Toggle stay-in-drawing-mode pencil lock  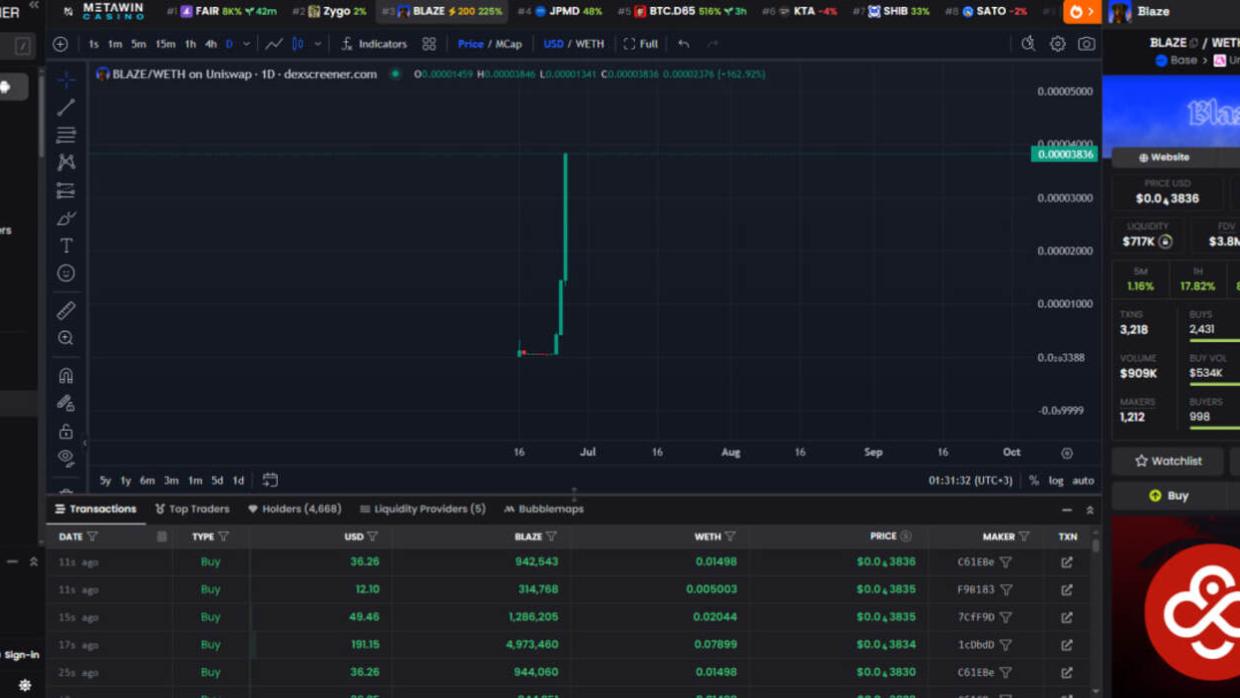point(66,403)
